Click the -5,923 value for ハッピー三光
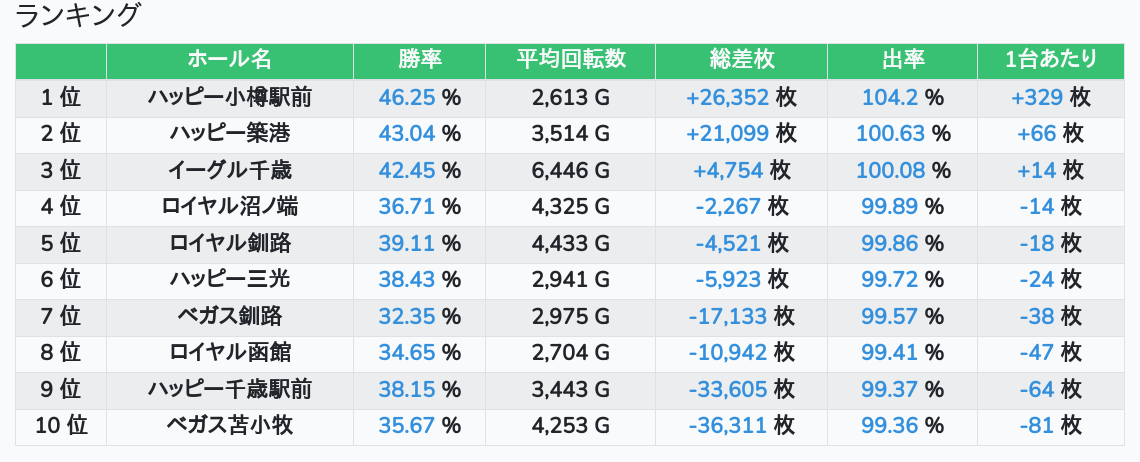1140x462 pixels. (x=727, y=280)
